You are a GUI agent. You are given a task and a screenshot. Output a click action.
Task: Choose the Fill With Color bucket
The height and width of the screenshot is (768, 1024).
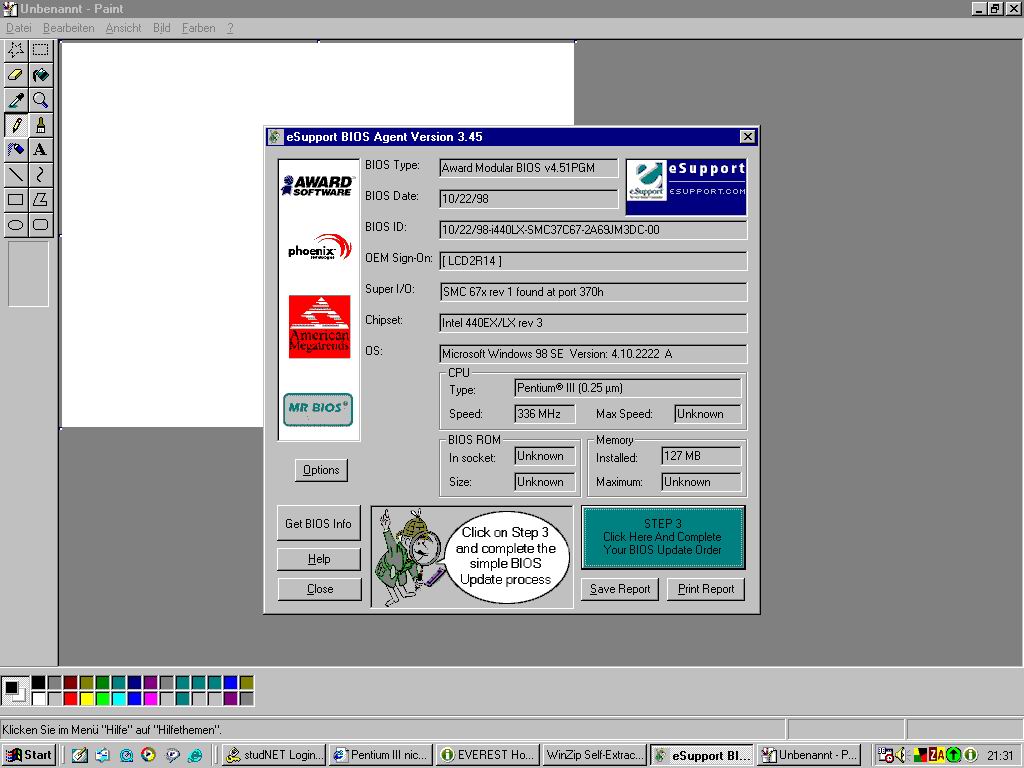coord(40,75)
